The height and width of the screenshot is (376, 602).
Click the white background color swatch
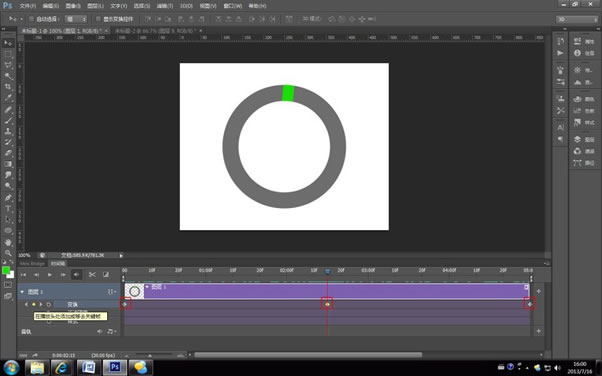tap(11, 275)
